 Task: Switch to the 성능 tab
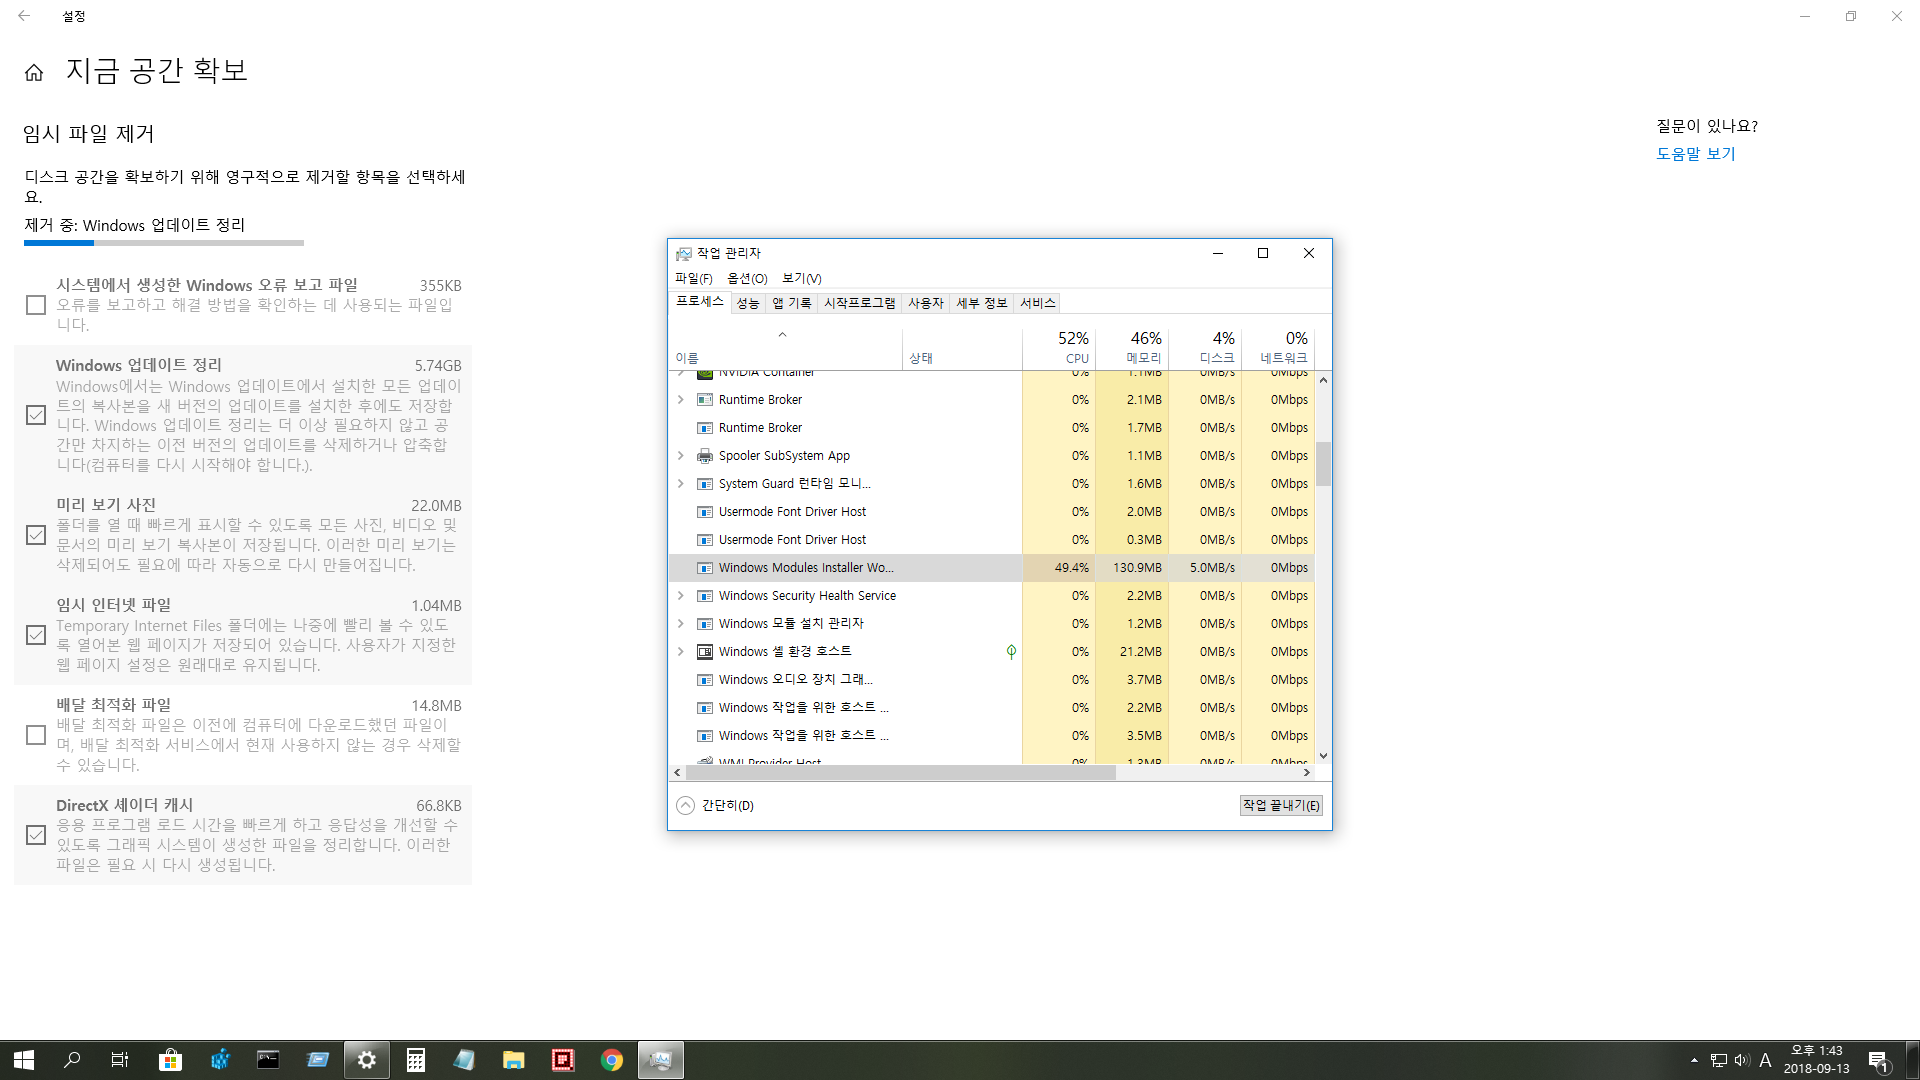tap(748, 303)
